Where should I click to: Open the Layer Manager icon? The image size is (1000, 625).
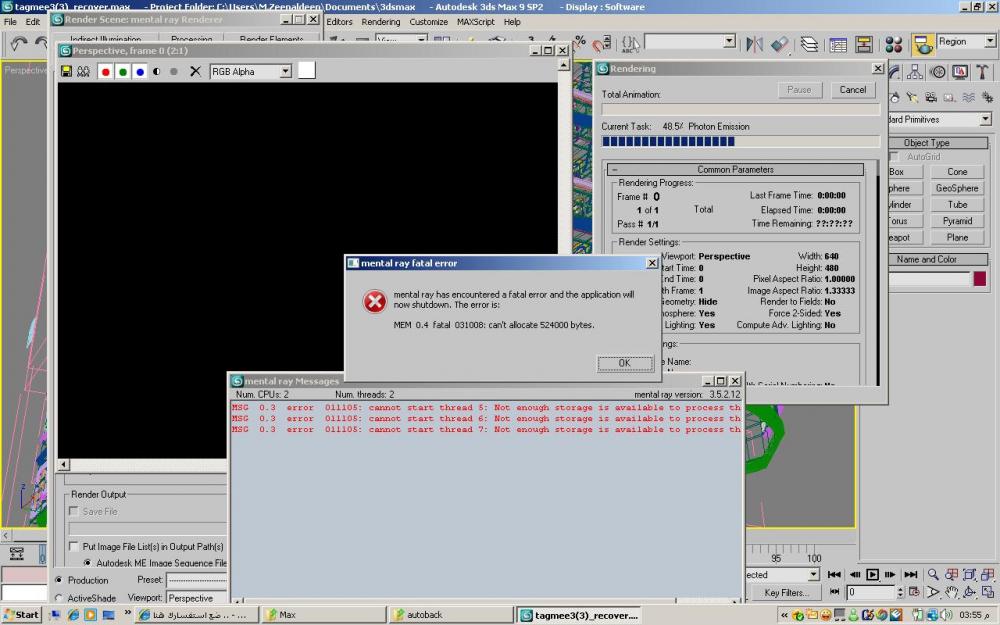[809, 44]
